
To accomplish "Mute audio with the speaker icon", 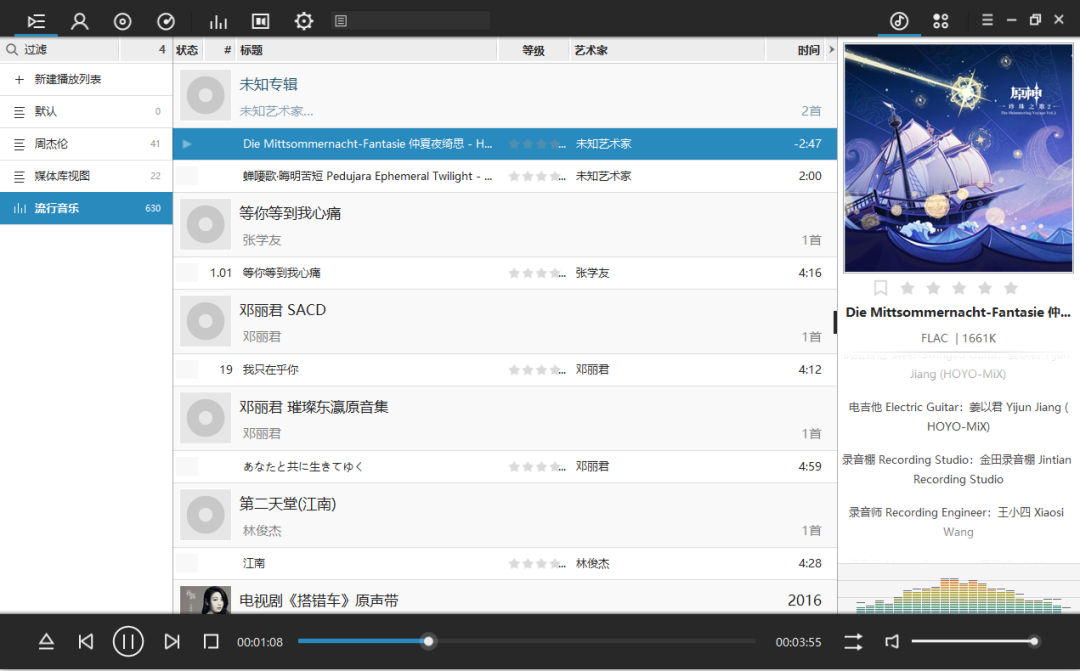I will [x=892, y=642].
